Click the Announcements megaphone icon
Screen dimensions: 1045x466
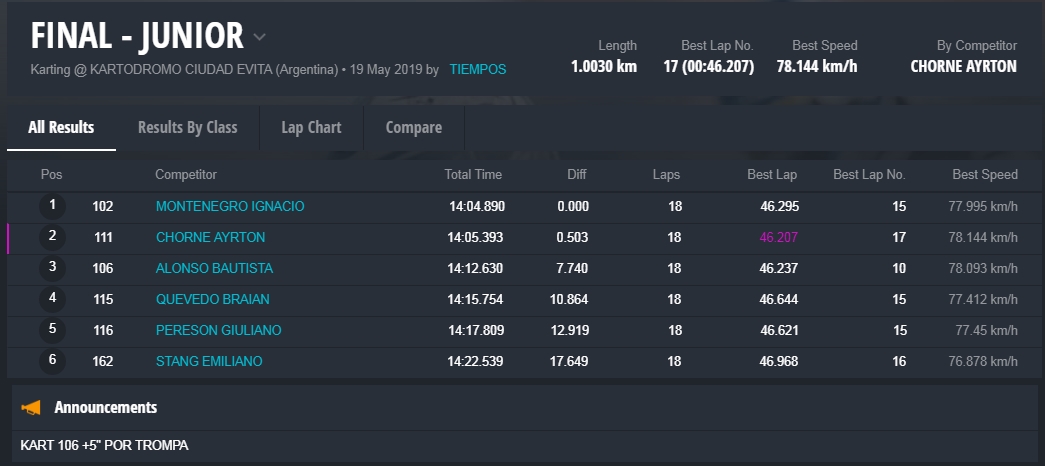pyautogui.click(x=32, y=408)
